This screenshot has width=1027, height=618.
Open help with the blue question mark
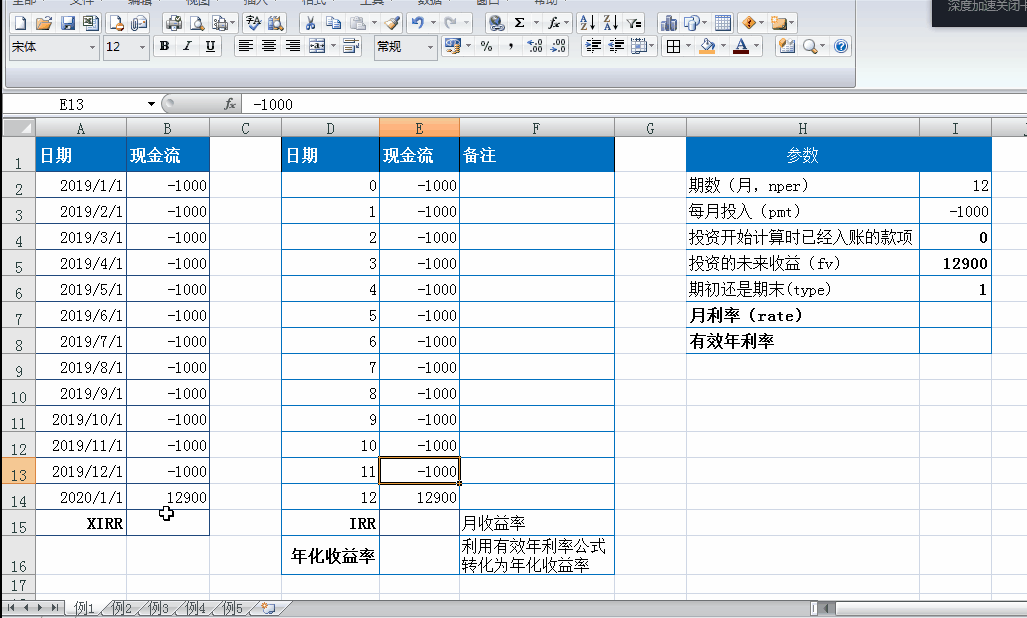pyautogui.click(x=841, y=46)
